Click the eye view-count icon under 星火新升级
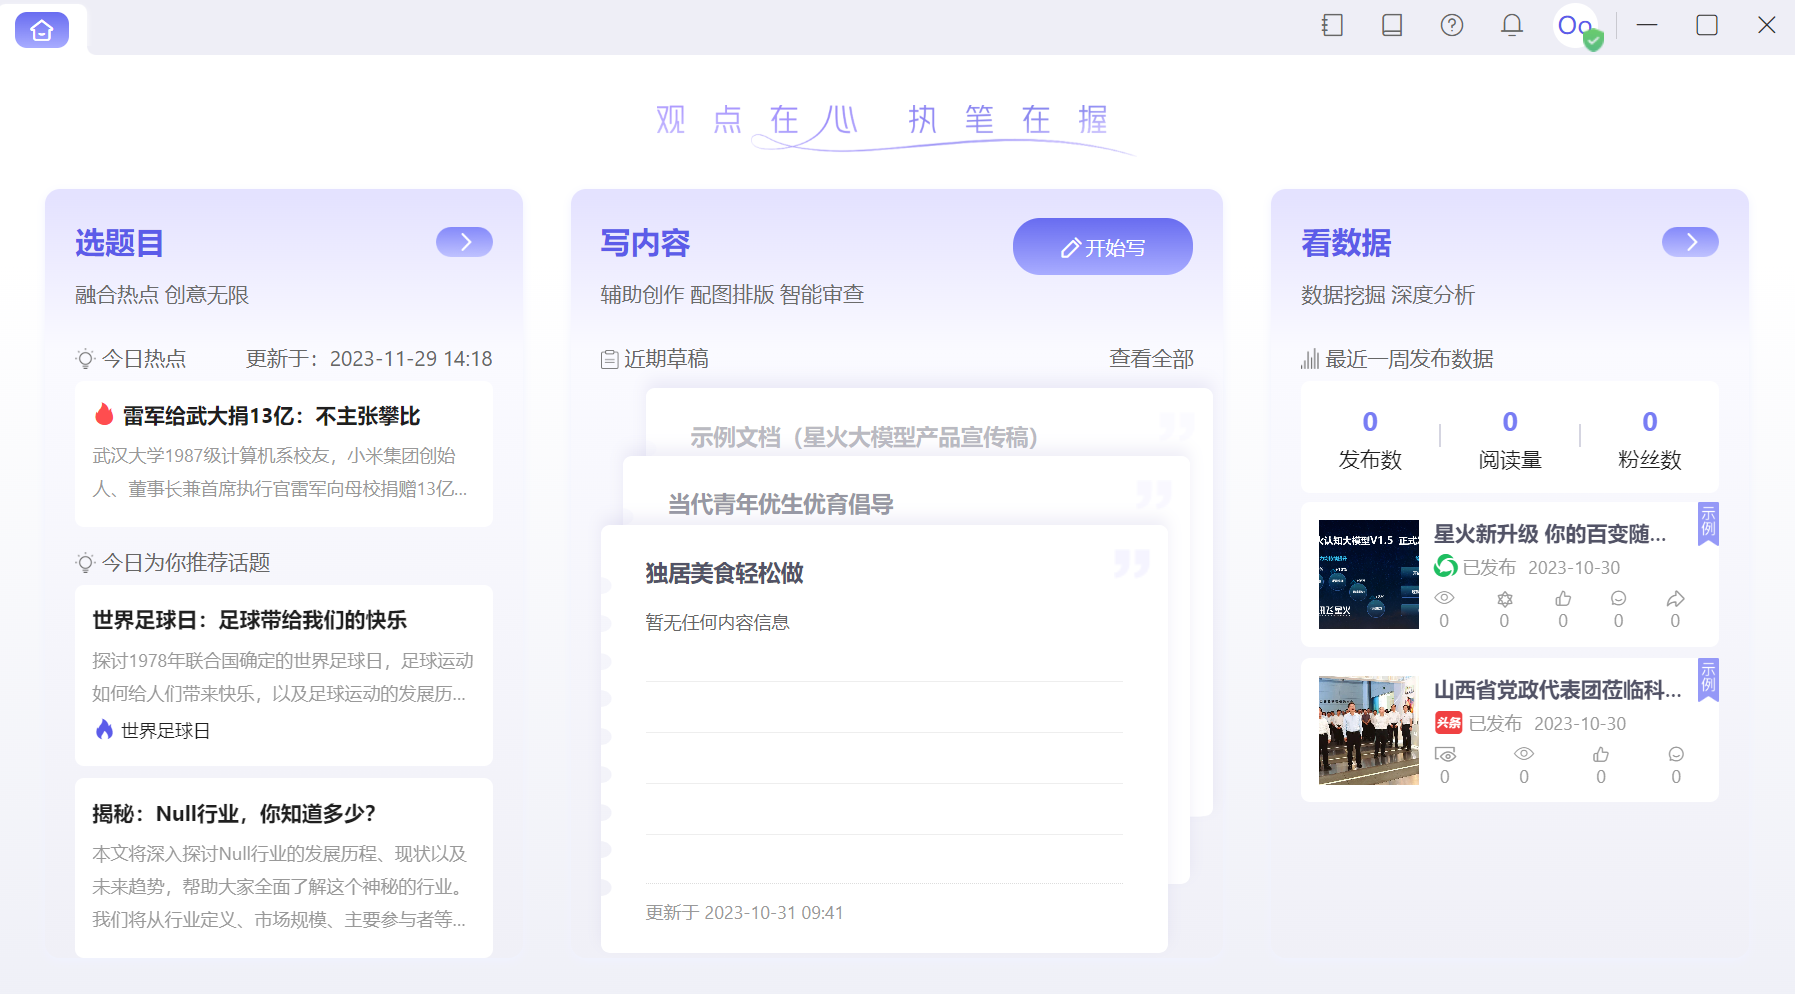Screen dimensions: 1795x994 tap(1444, 598)
